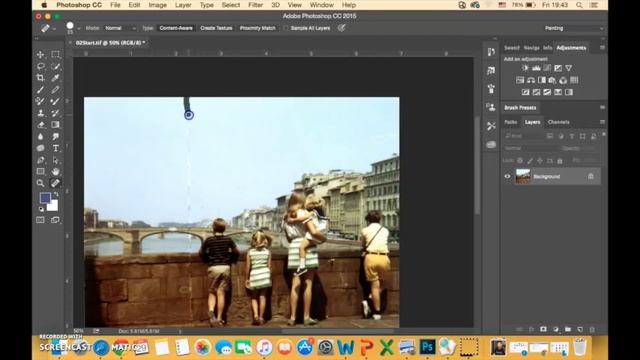Select the Crop tool
The image size is (640, 360).
click(x=40, y=78)
